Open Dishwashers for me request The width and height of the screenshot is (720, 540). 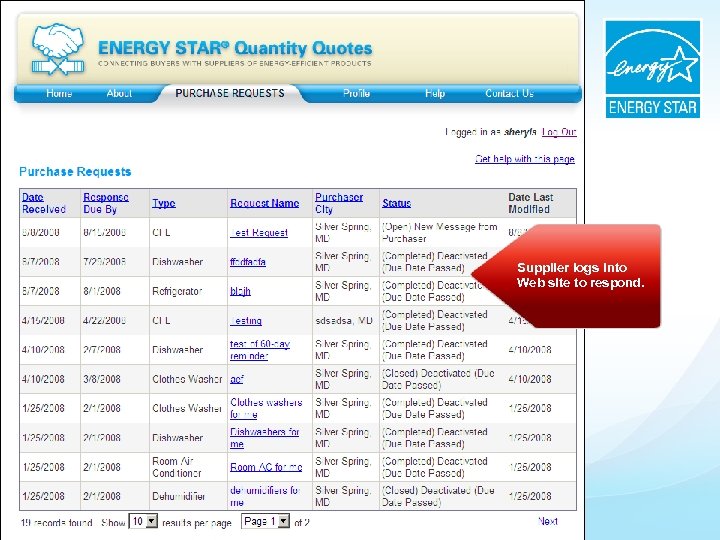pyautogui.click(x=264, y=438)
